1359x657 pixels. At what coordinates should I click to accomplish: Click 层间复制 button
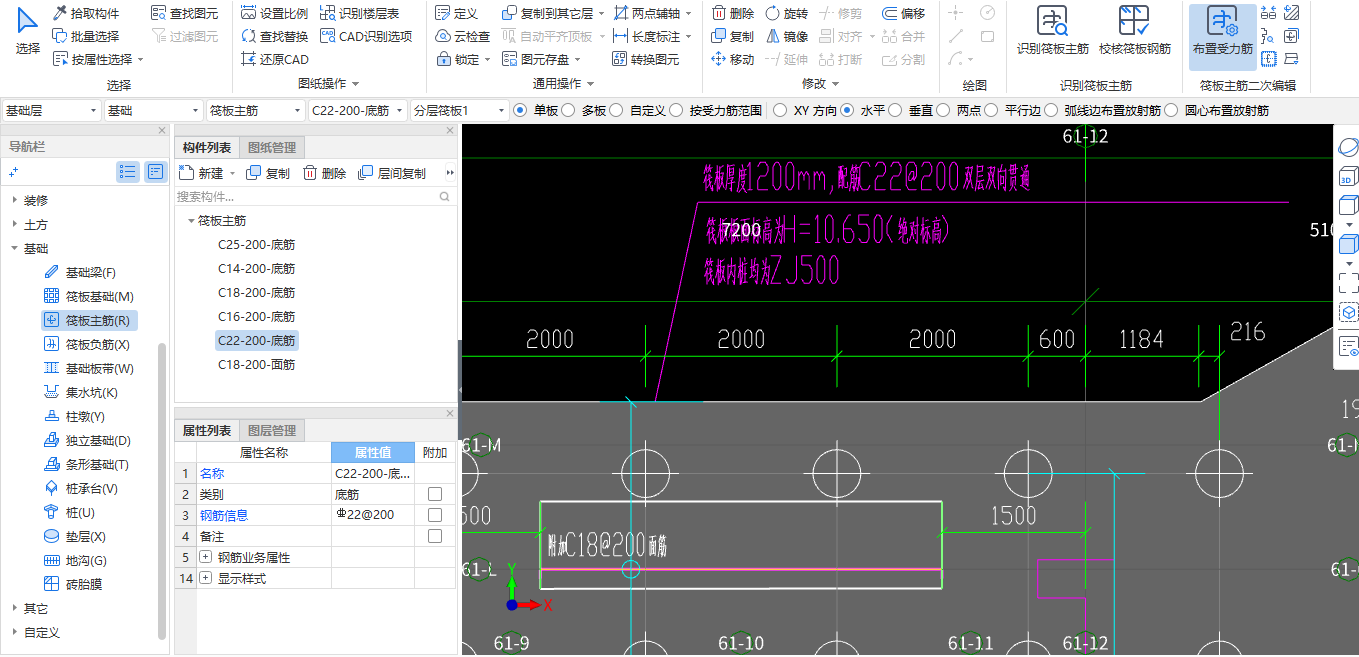point(392,173)
